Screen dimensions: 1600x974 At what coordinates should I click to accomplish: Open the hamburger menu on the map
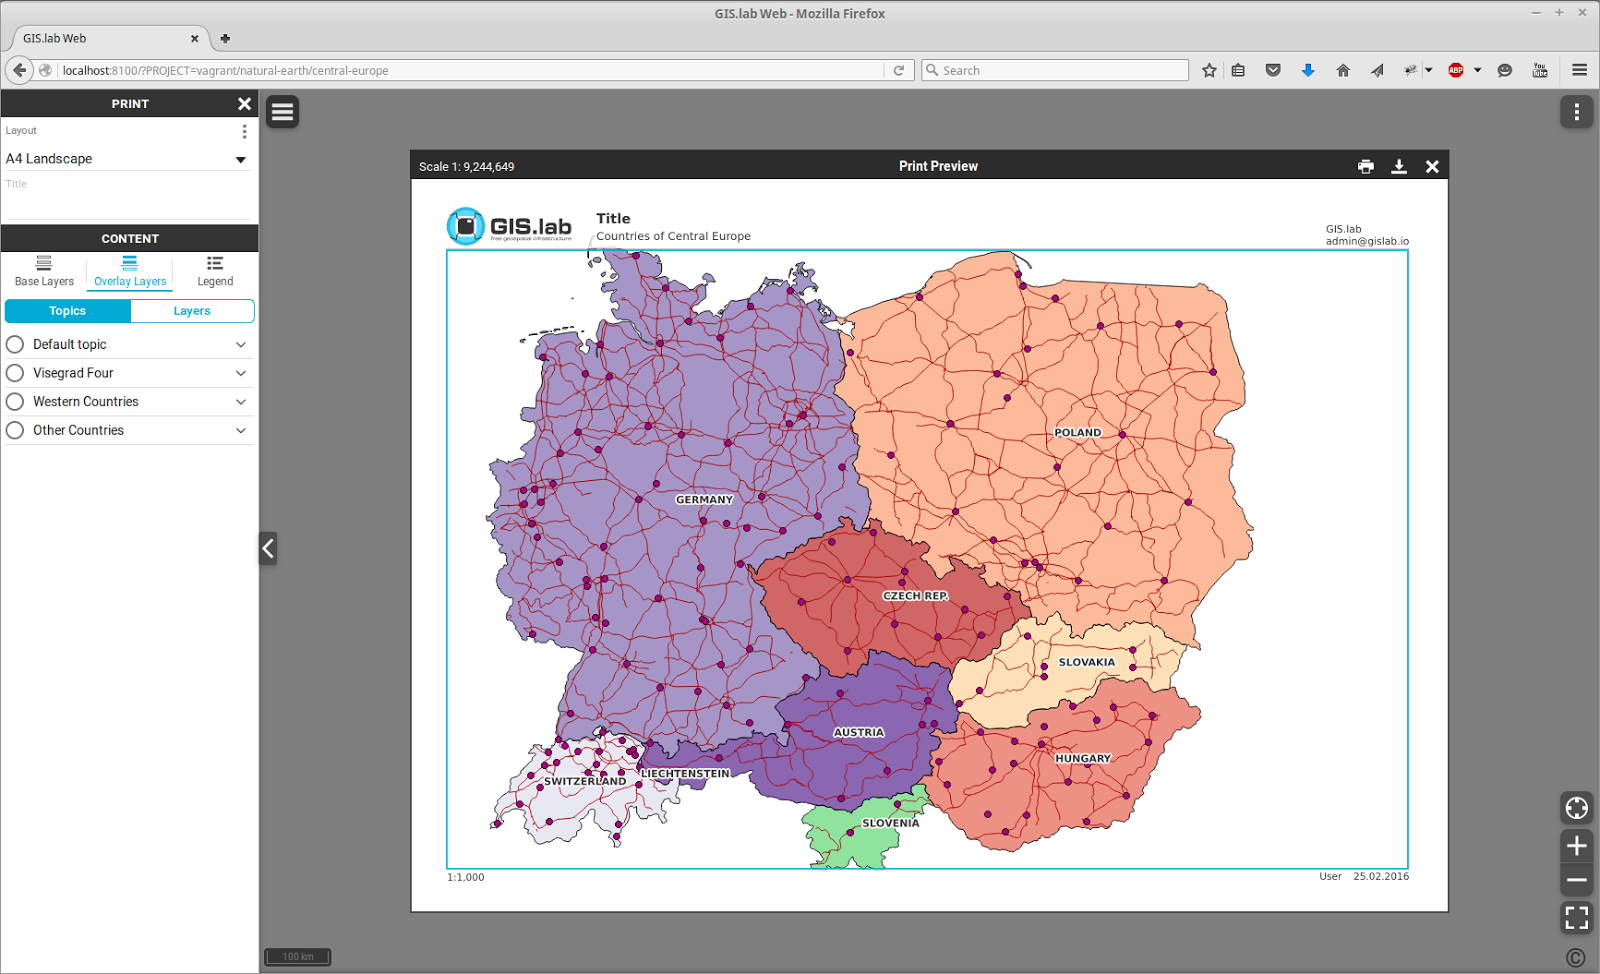(x=283, y=111)
